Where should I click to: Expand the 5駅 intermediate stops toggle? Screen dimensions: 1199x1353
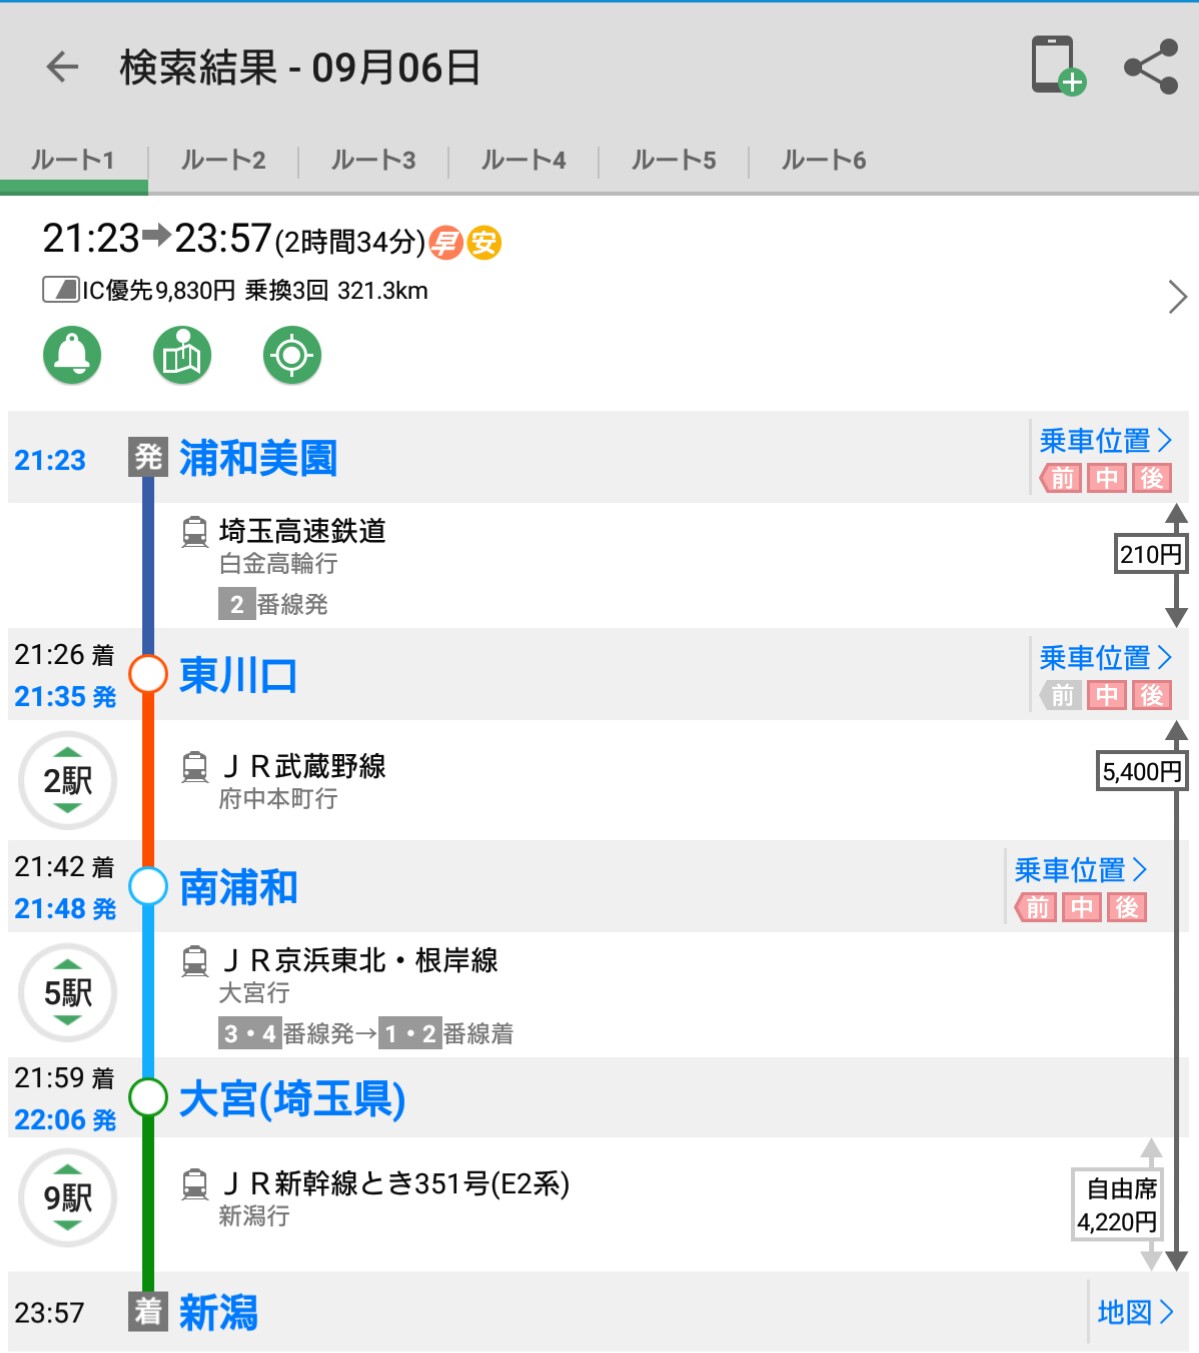tap(68, 993)
